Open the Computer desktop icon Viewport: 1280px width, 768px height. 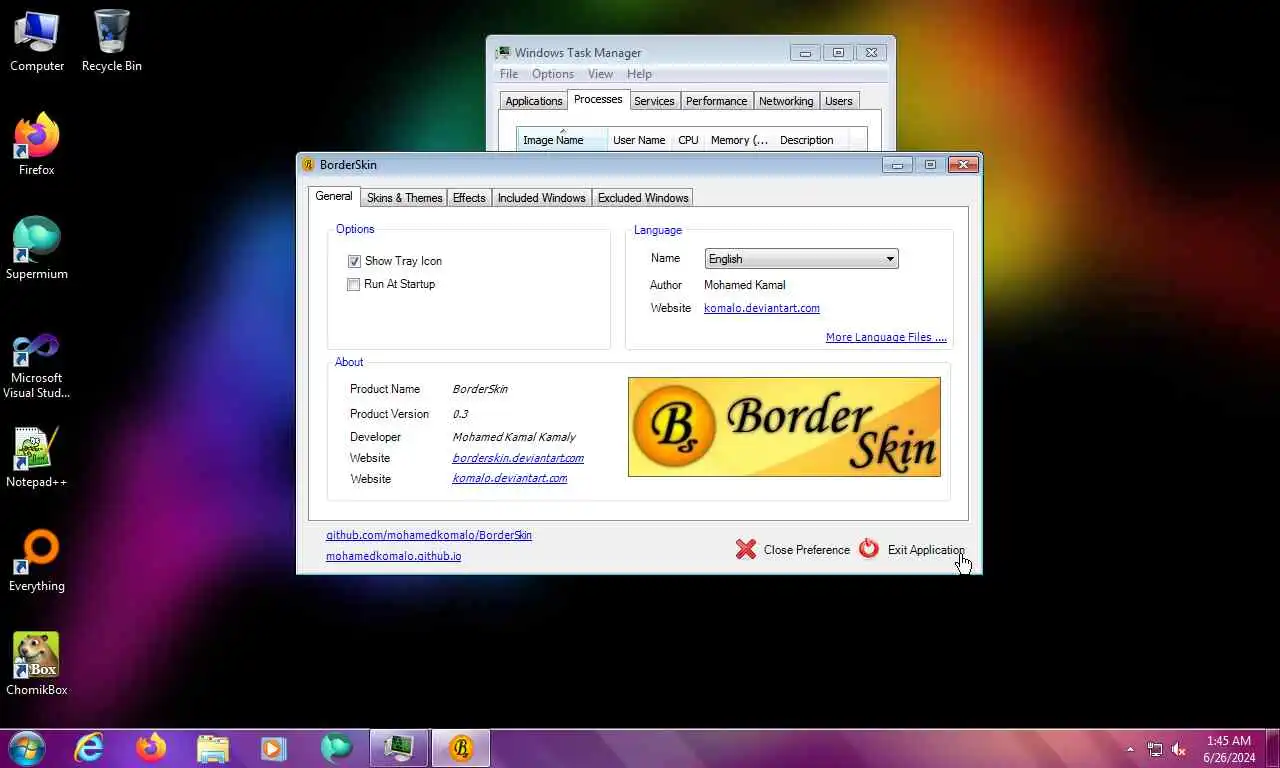[37, 41]
